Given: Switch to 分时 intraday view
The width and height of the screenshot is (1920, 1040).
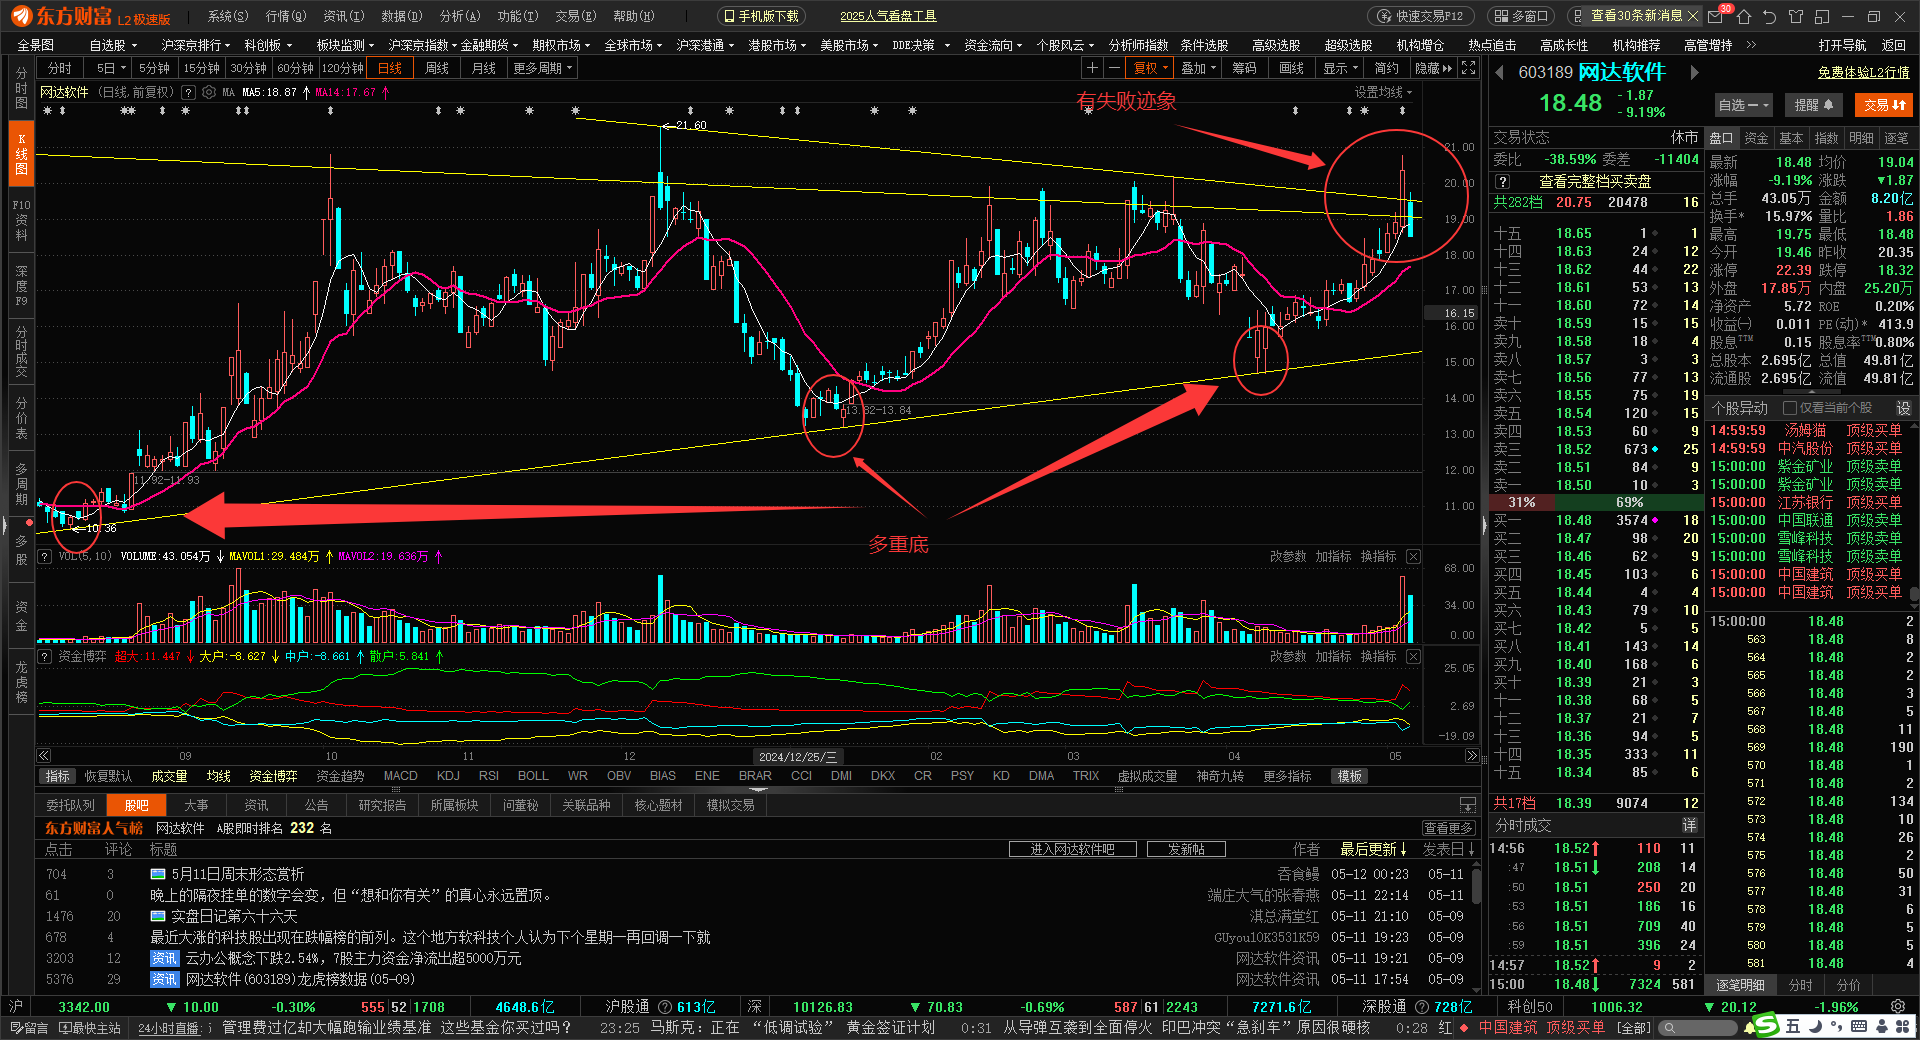Looking at the screenshot, I should click(60, 68).
